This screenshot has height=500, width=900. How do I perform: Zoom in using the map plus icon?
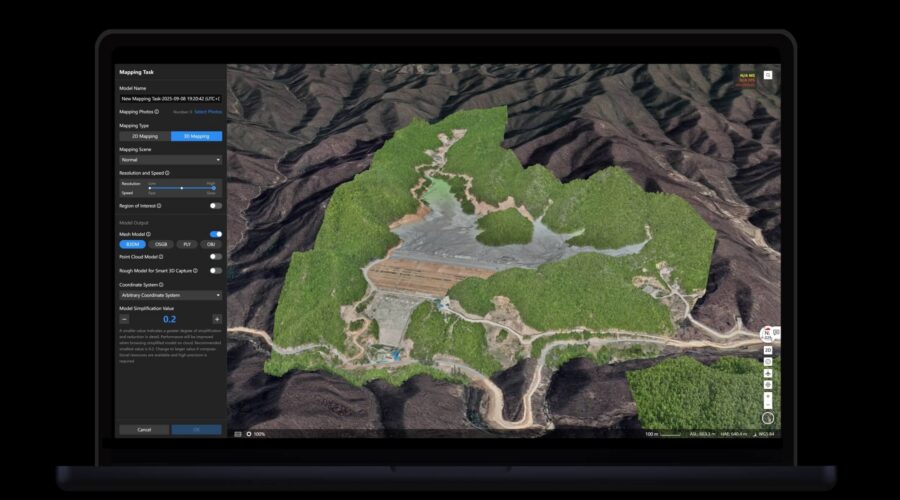tap(767, 395)
